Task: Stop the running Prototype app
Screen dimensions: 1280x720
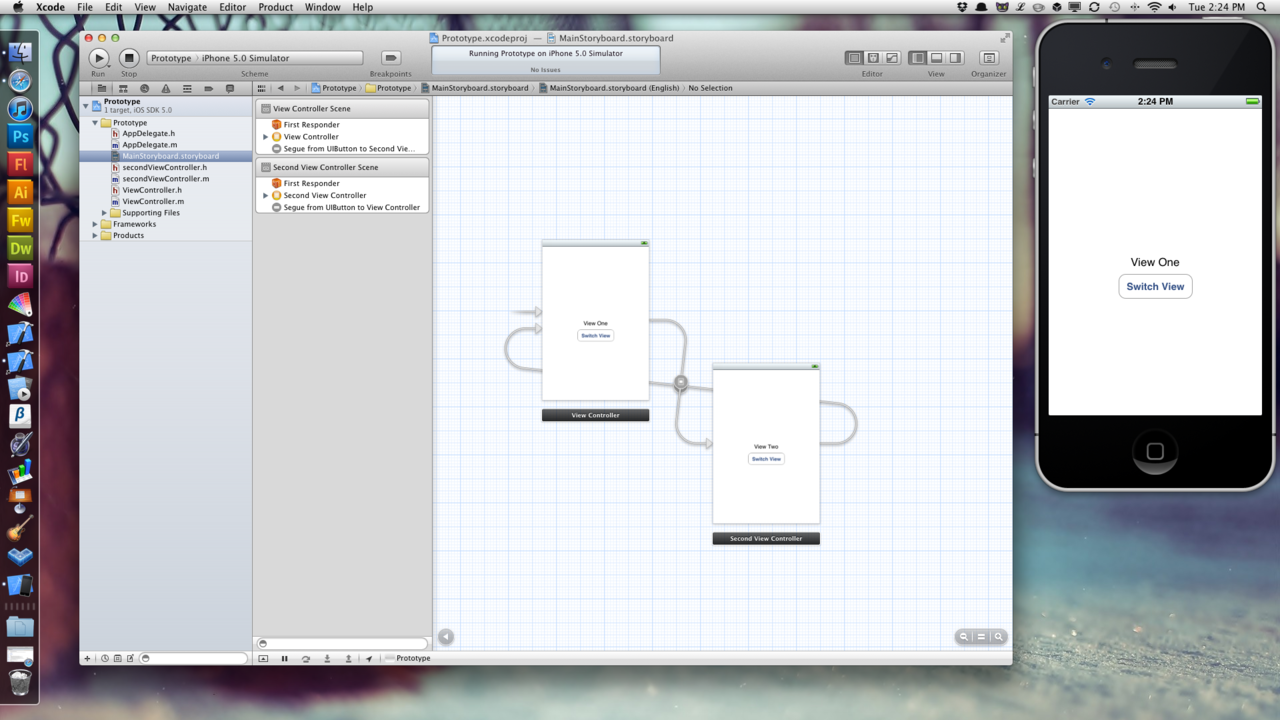Action: click(129, 58)
